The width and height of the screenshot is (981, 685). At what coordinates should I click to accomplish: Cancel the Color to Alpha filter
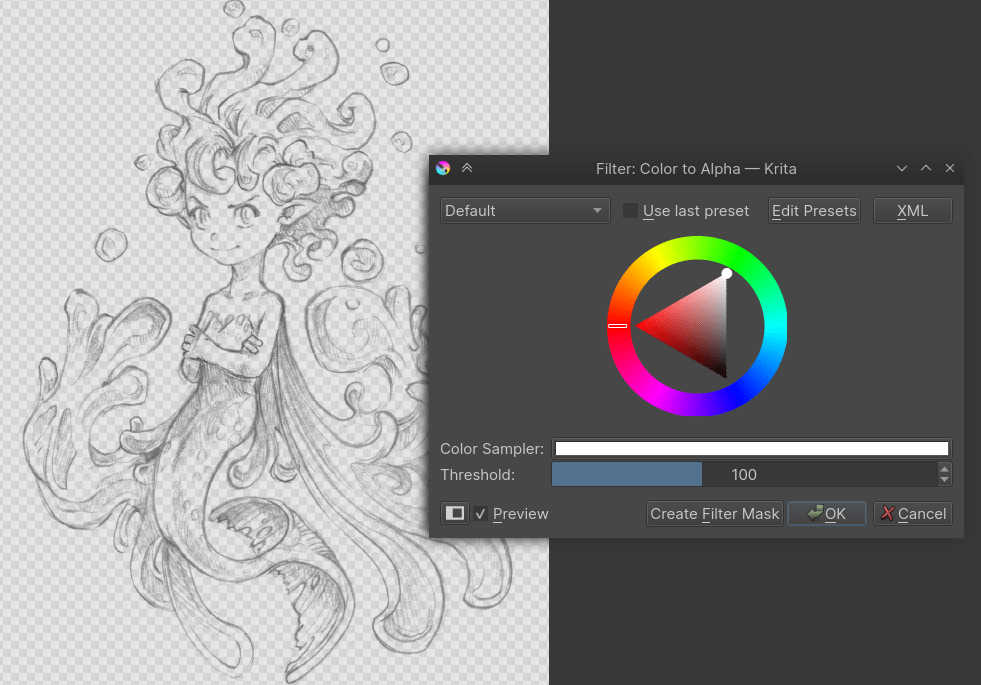click(912, 513)
